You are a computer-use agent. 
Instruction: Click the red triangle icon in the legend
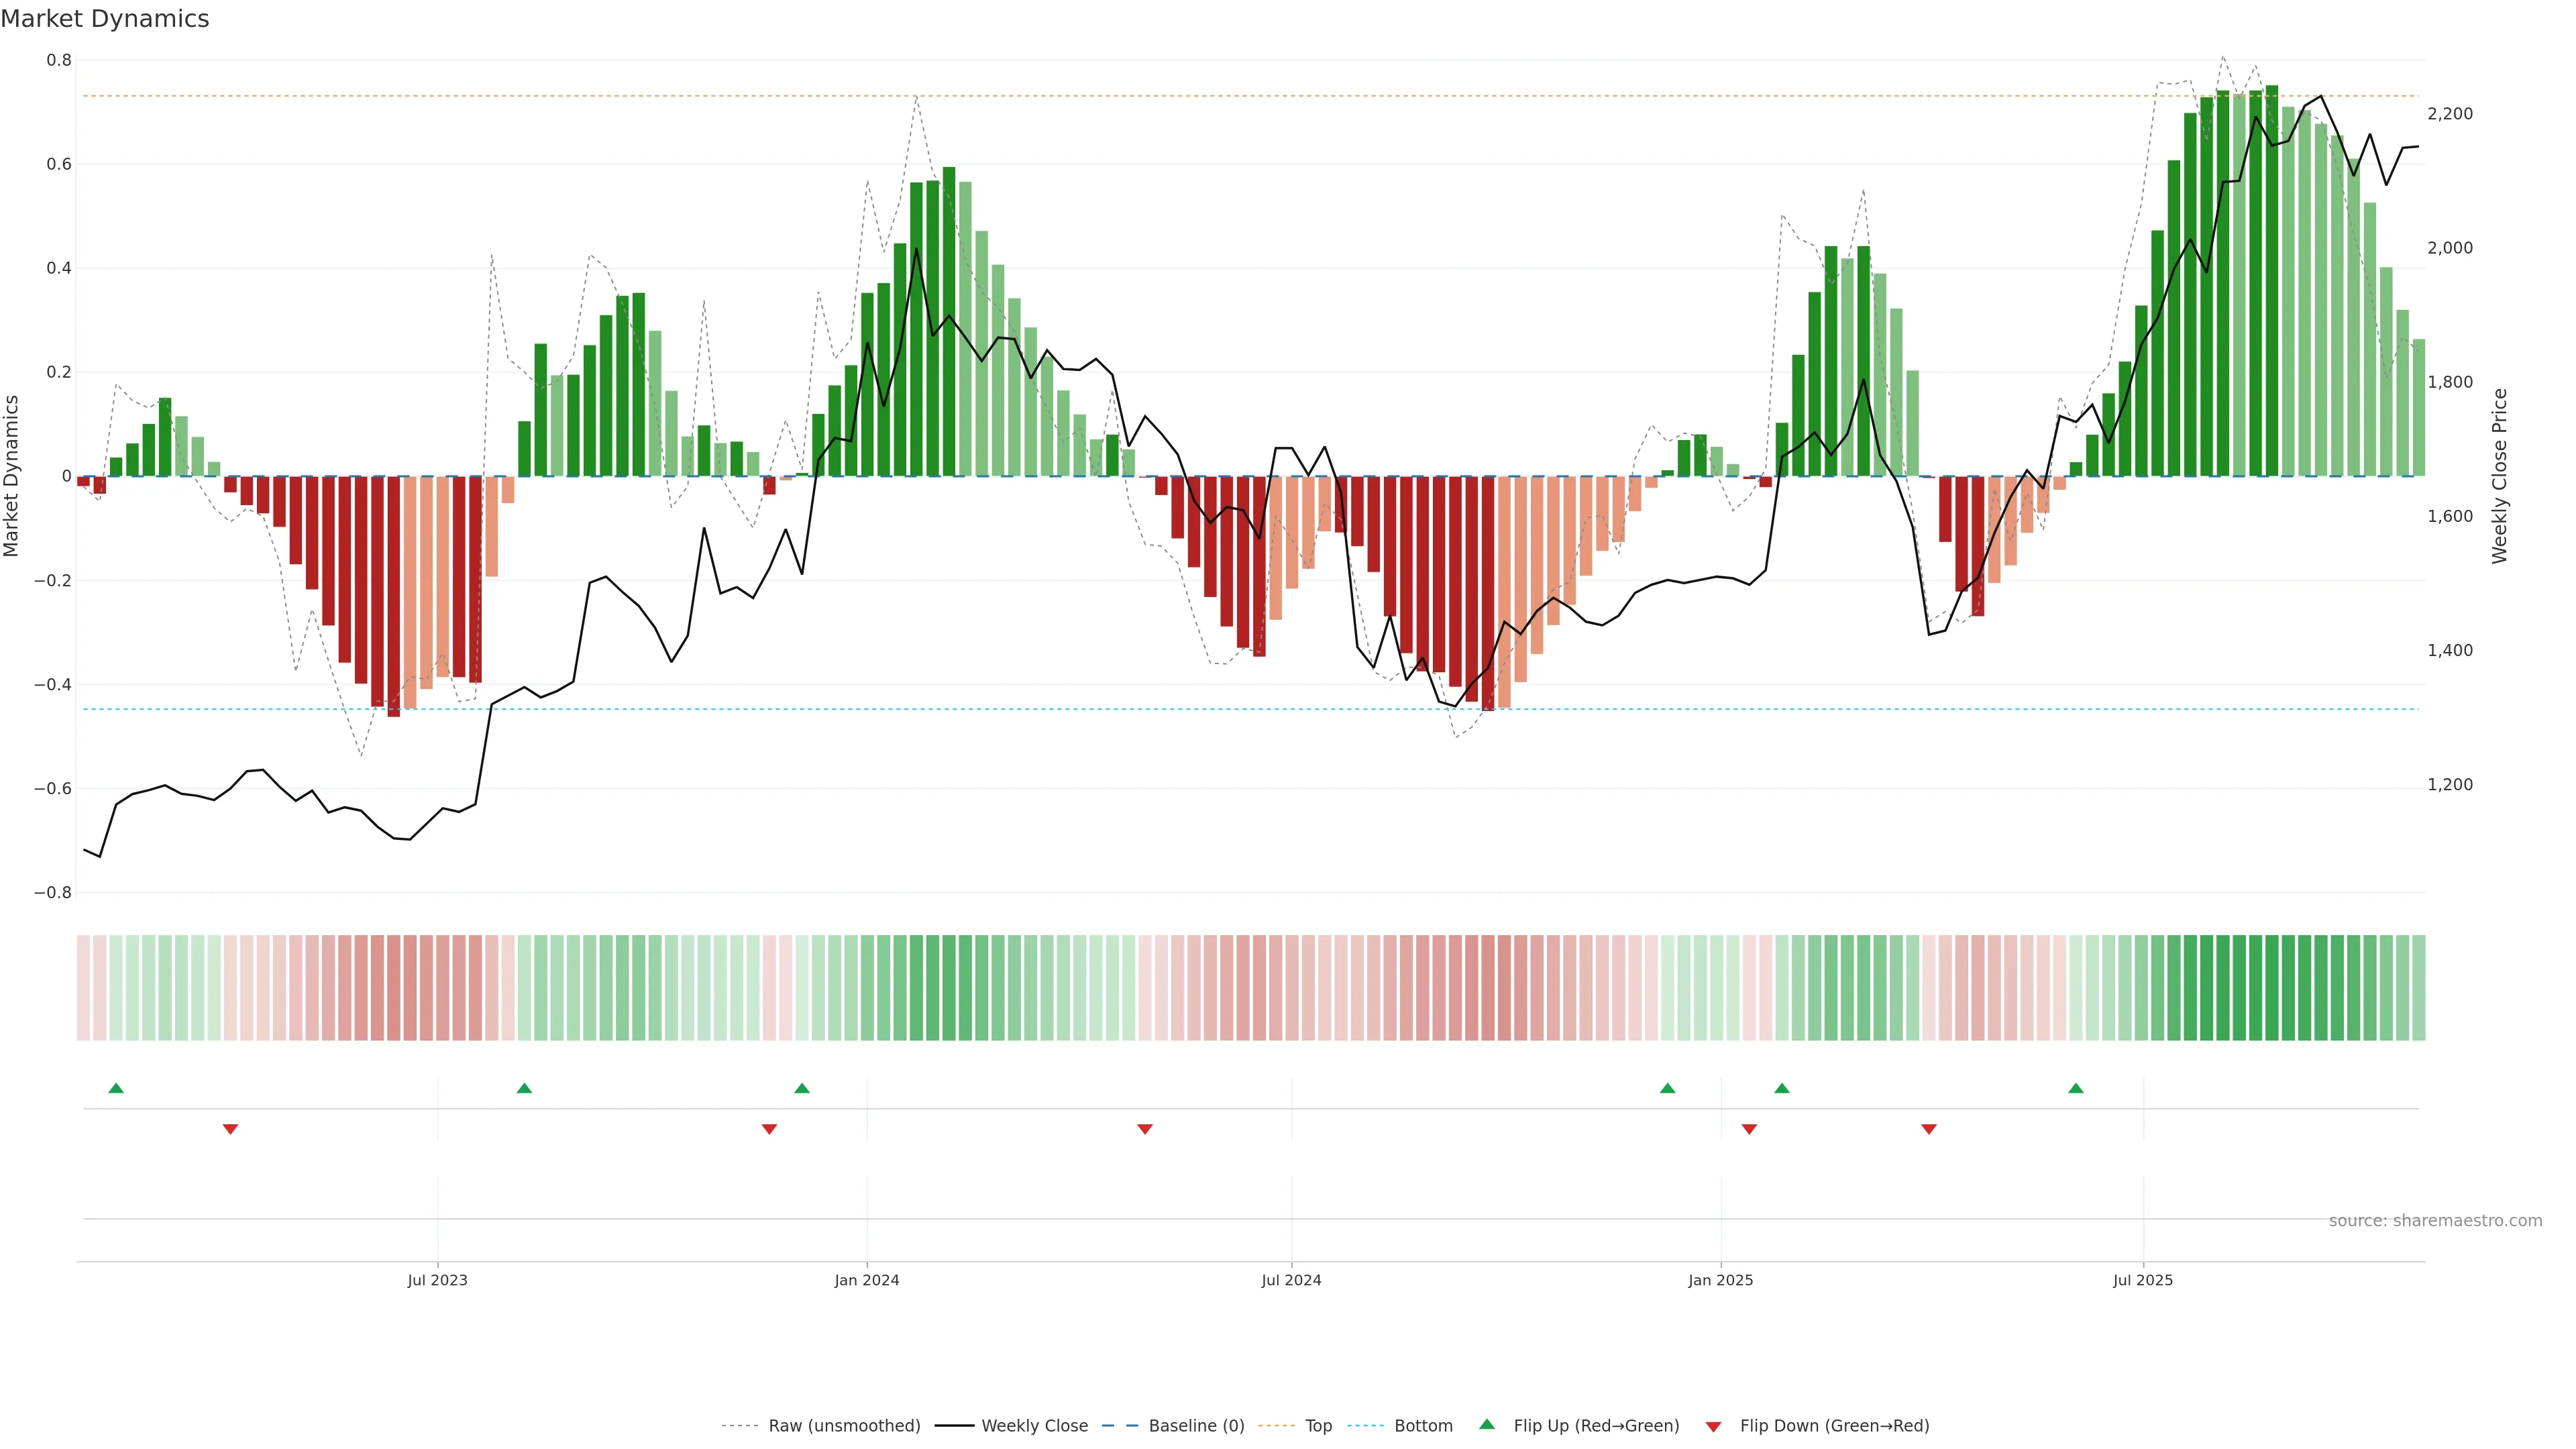pos(1713,1426)
